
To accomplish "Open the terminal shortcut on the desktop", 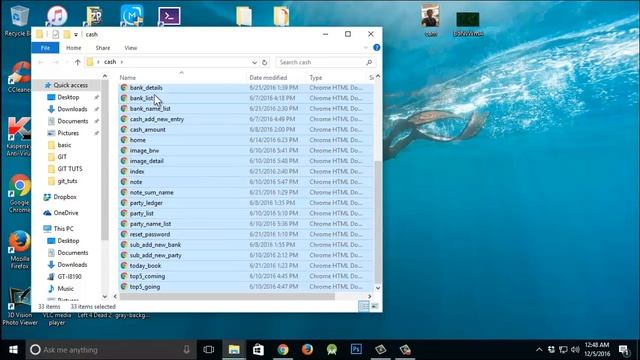I will click(169, 16).
